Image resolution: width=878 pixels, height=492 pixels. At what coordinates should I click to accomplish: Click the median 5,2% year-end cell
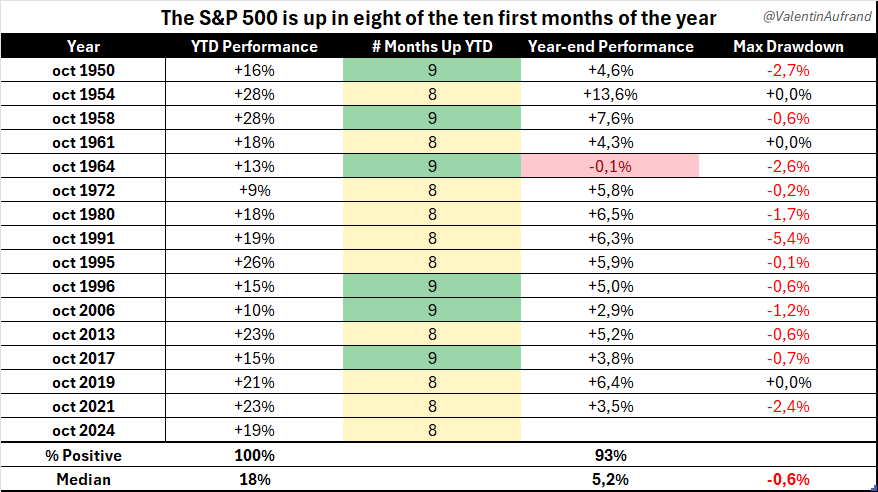610,479
